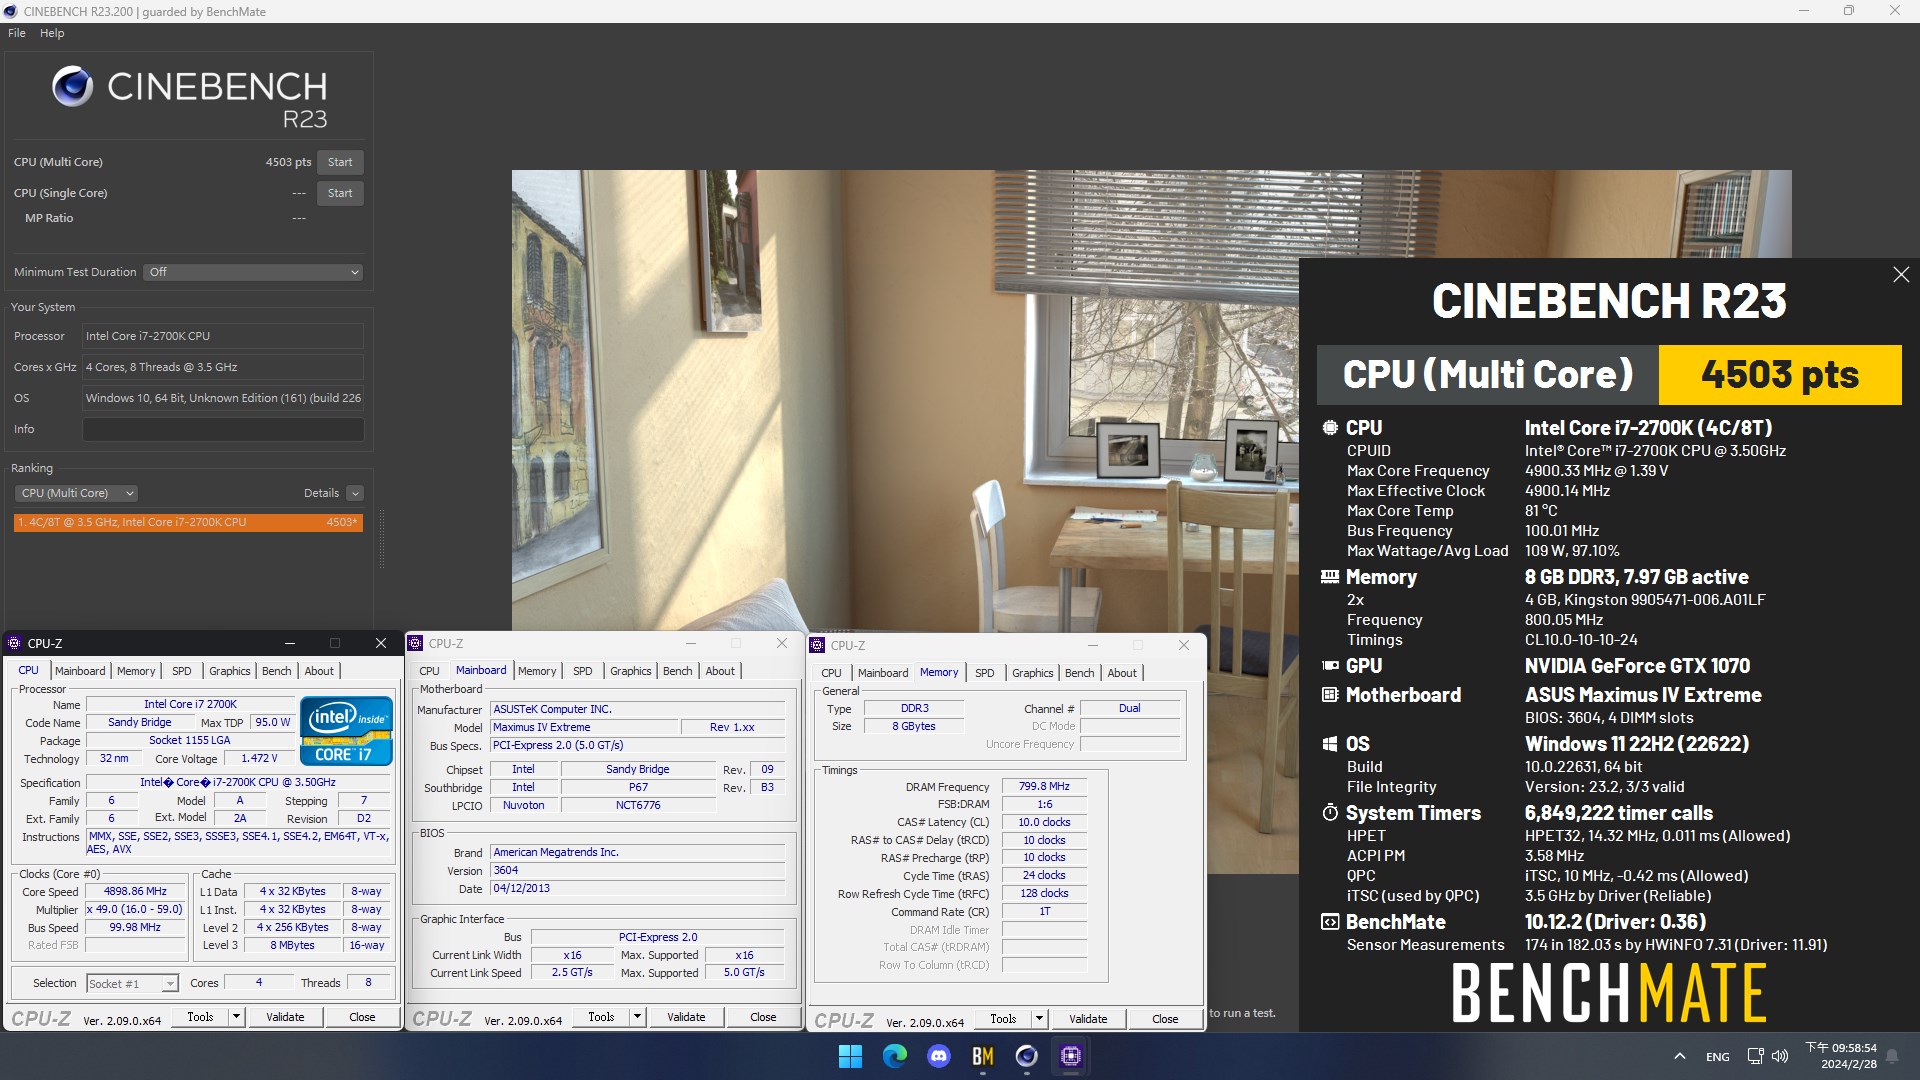The image size is (1920, 1080).
Task: Click the Multiplier value field in CPU-Z
Action: tap(135, 910)
